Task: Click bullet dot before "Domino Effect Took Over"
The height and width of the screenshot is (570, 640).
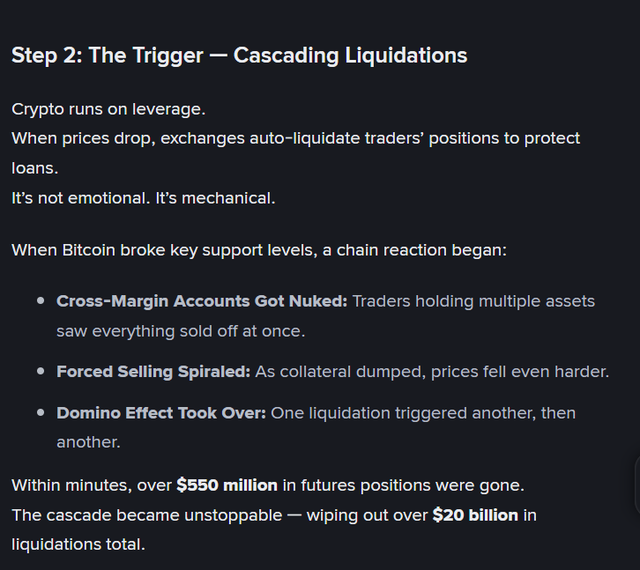Action: click(41, 413)
